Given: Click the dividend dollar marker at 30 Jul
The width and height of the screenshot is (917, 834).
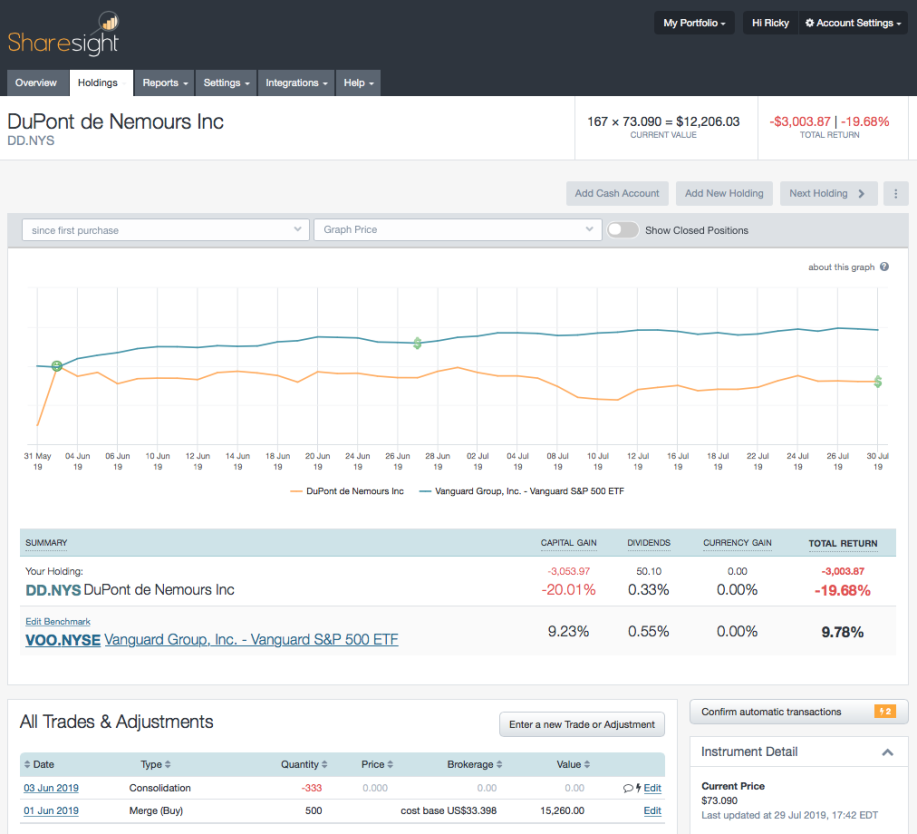Looking at the screenshot, I should [877, 382].
